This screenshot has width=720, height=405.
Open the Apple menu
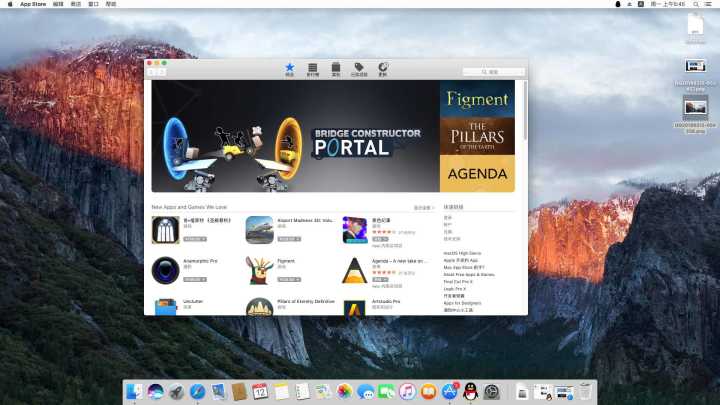(10, 4)
